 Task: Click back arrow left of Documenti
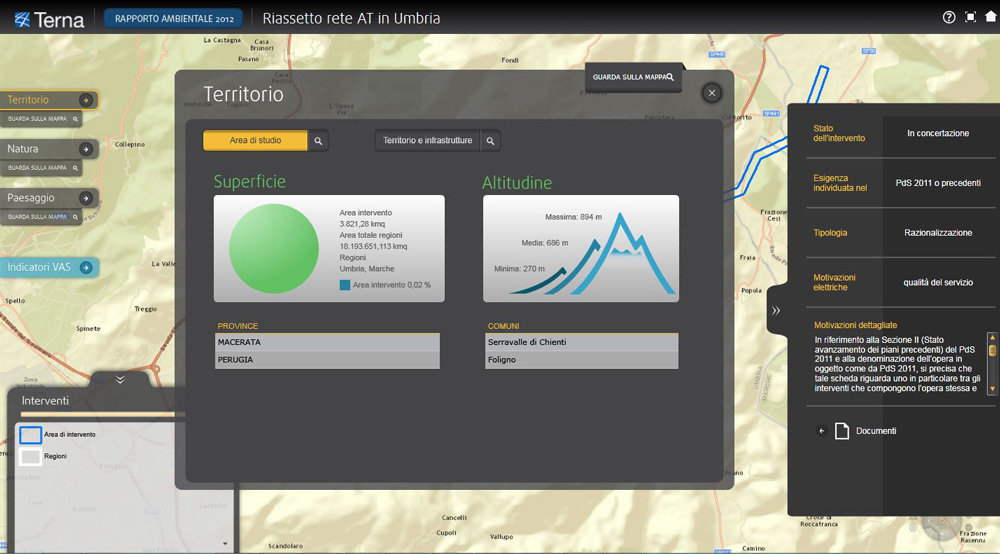pyautogui.click(x=822, y=431)
